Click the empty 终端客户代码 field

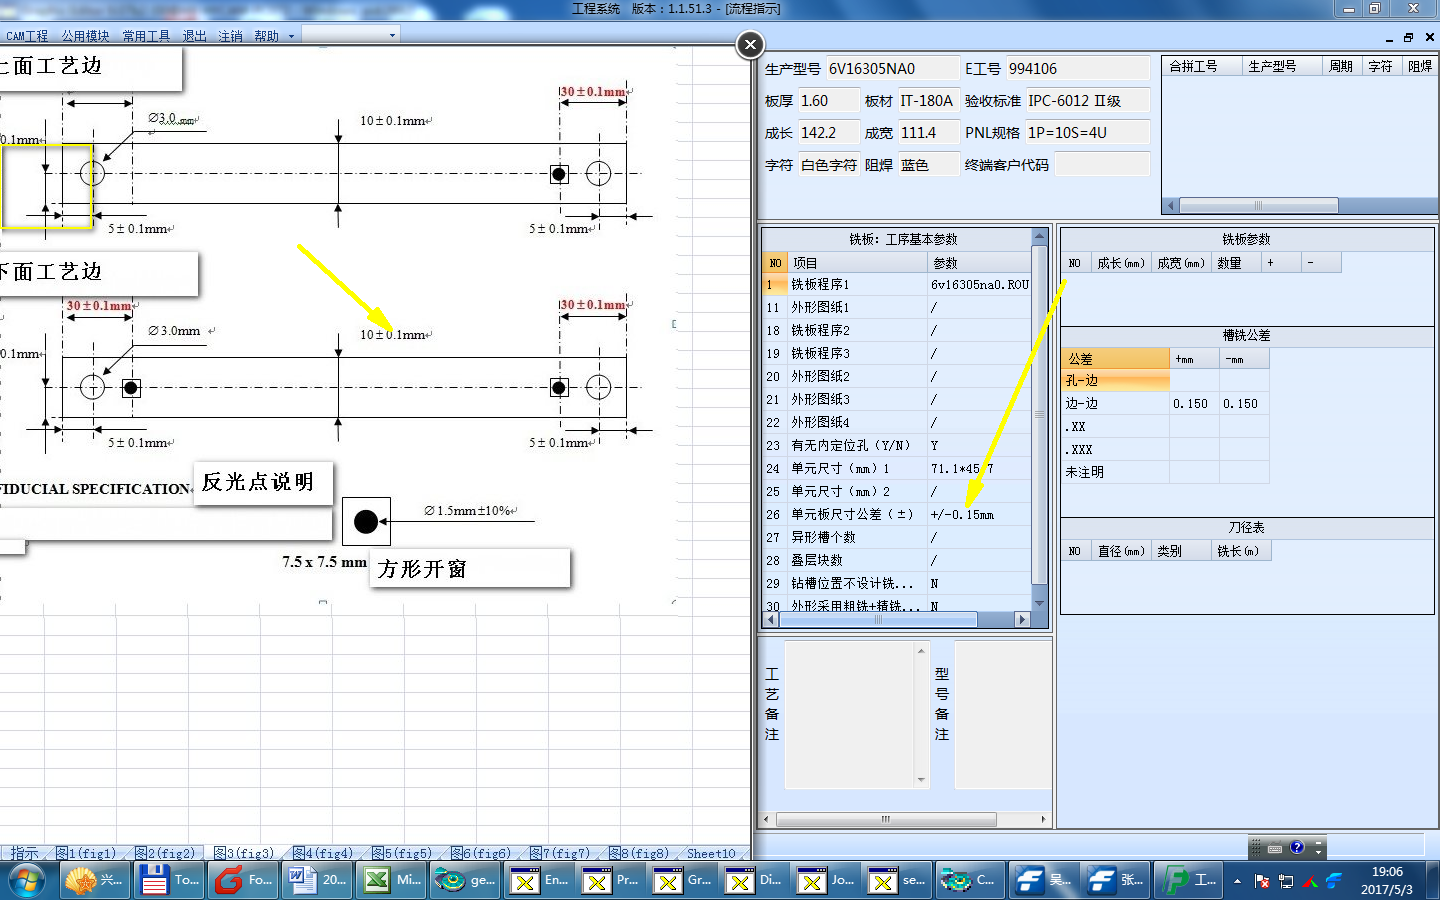tap(1102, 165)
